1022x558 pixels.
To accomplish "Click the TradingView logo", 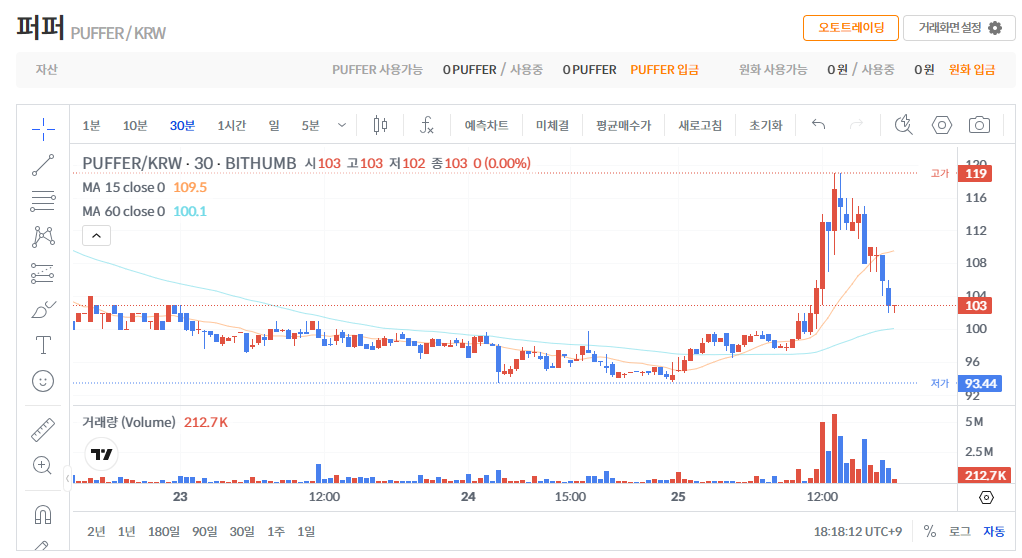I will [x=102, y=454].
